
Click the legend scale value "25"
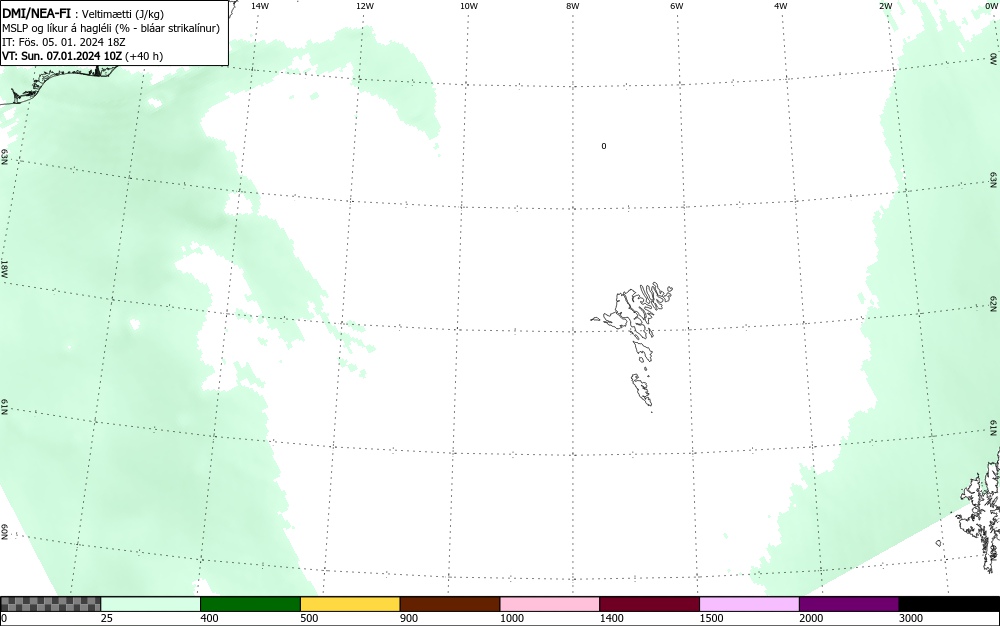(107, 618)
